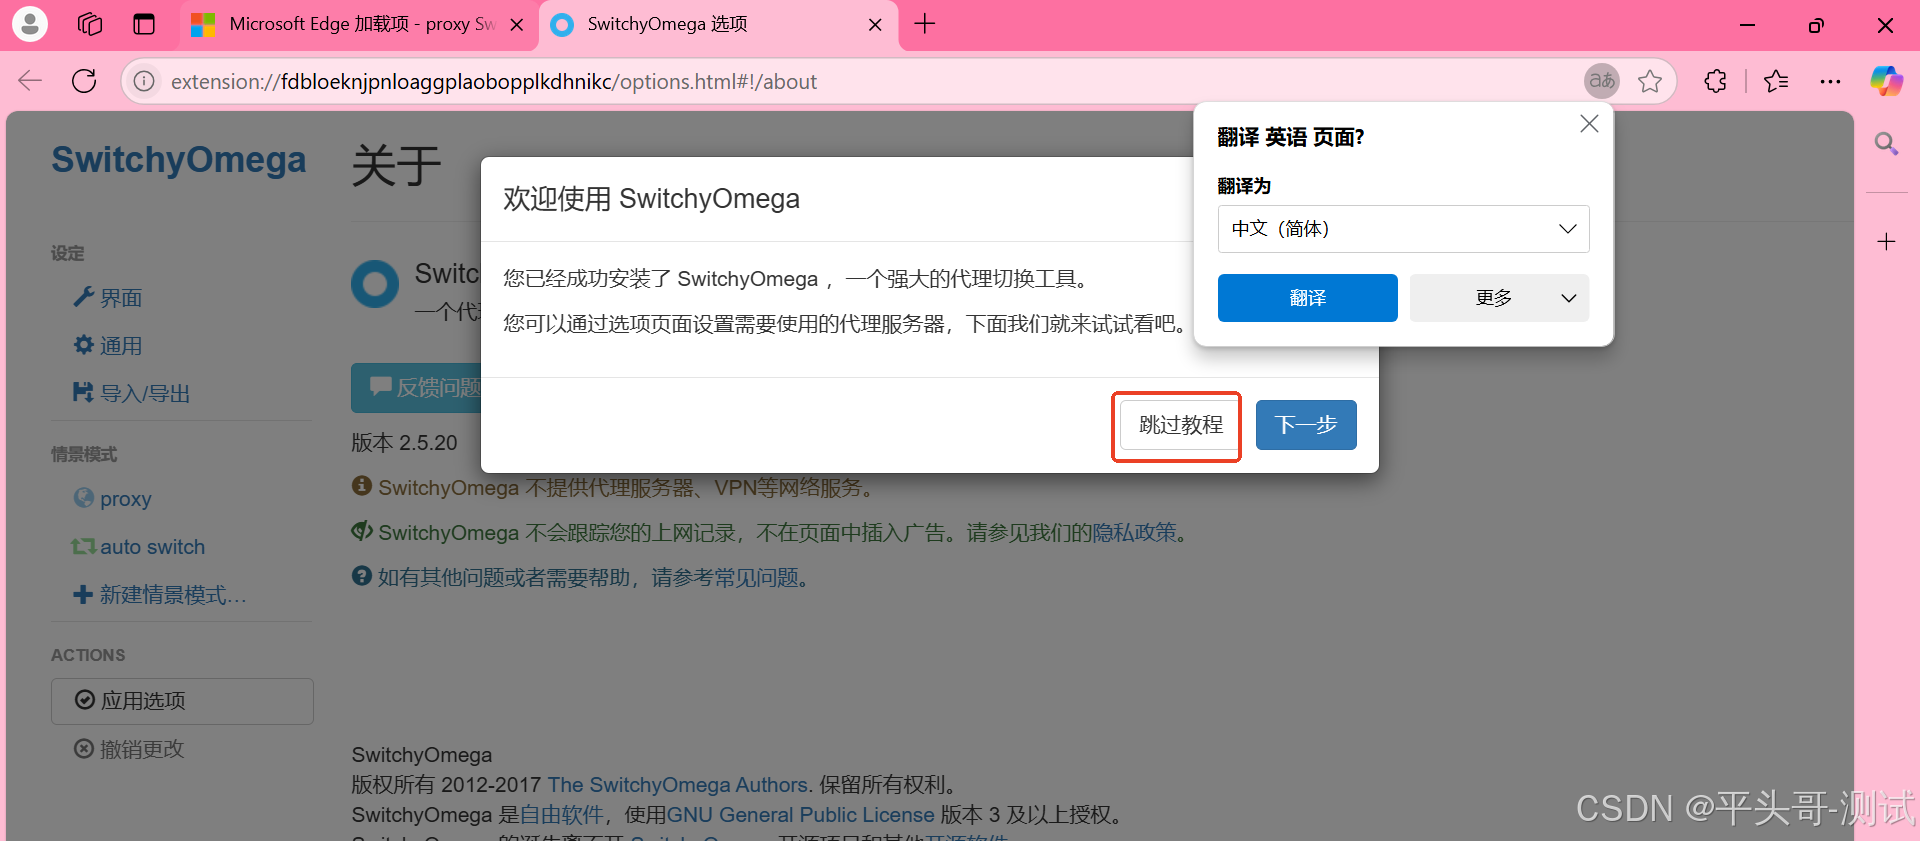This screenshot has width=1920, height=841.
Task: Open the tab actions menu icon
Action: [144, 24]
